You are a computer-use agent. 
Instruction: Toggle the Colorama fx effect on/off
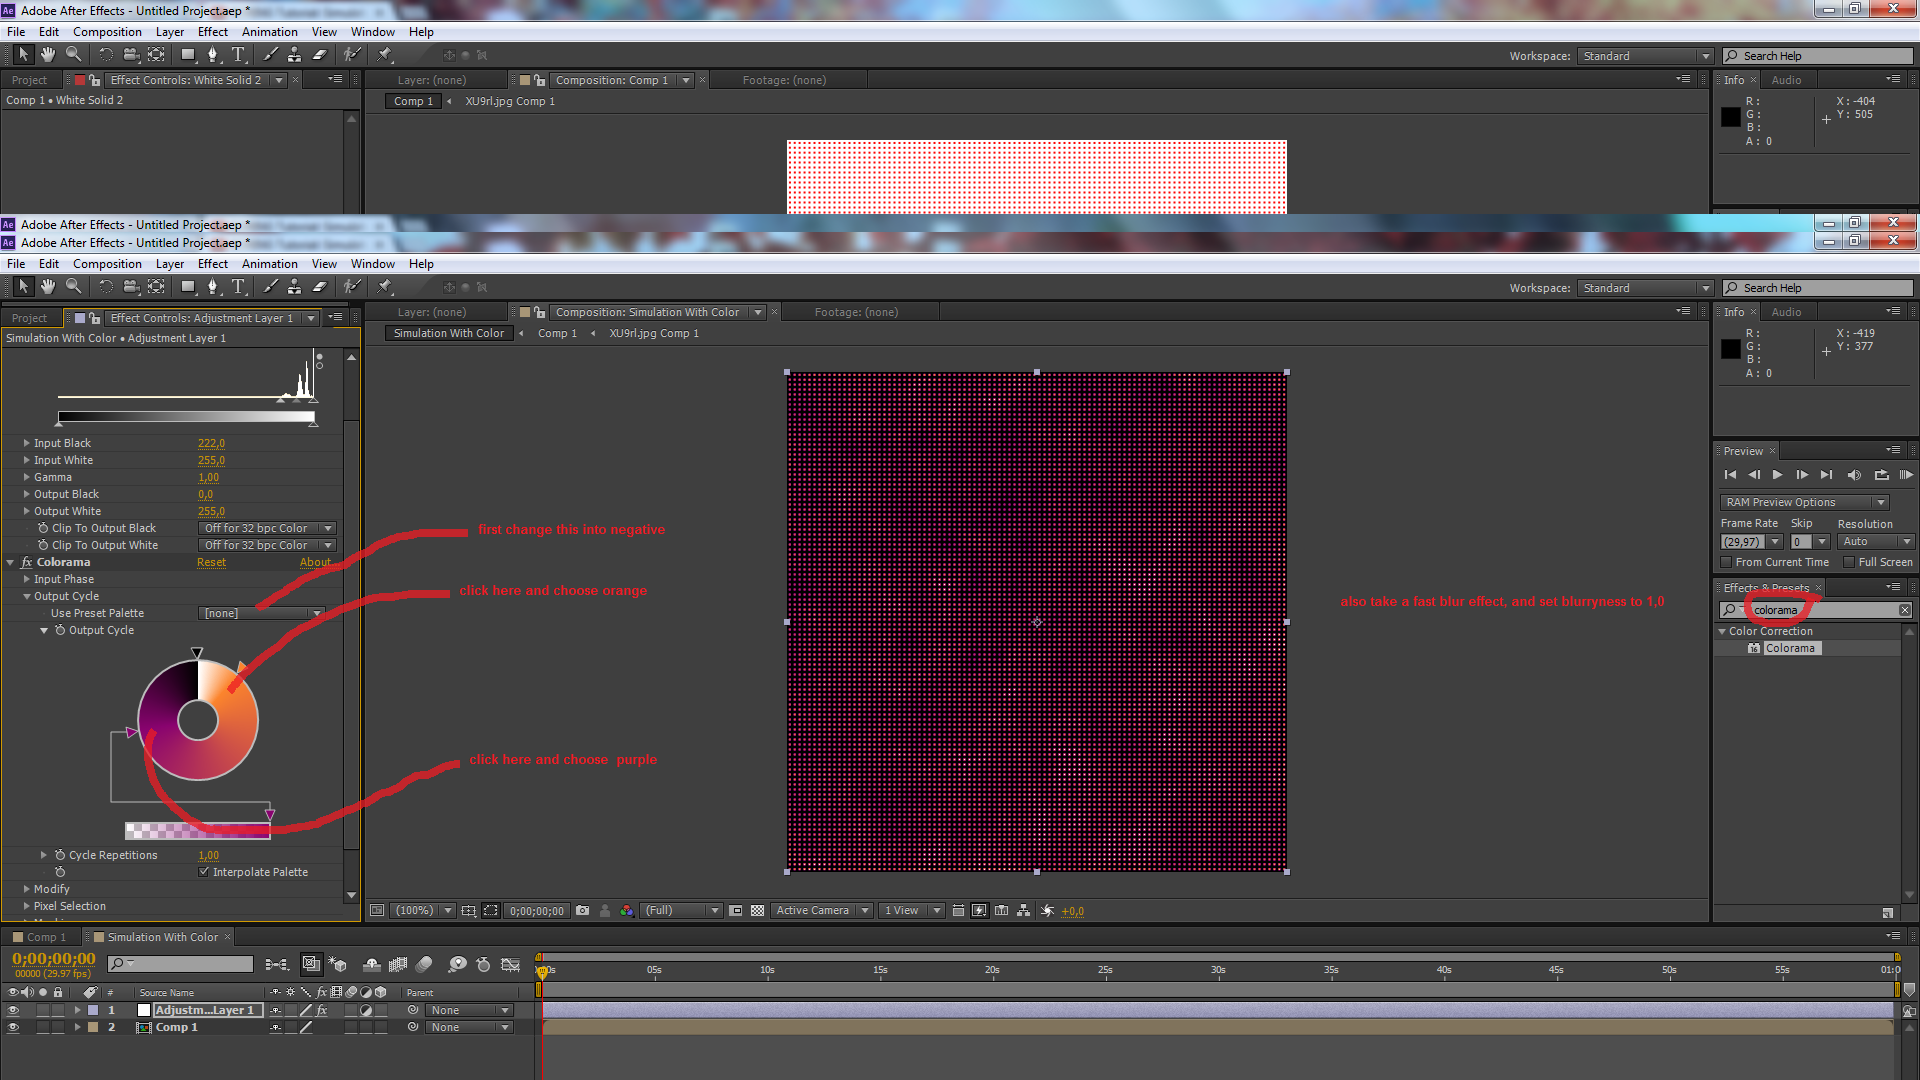point(27,562)
